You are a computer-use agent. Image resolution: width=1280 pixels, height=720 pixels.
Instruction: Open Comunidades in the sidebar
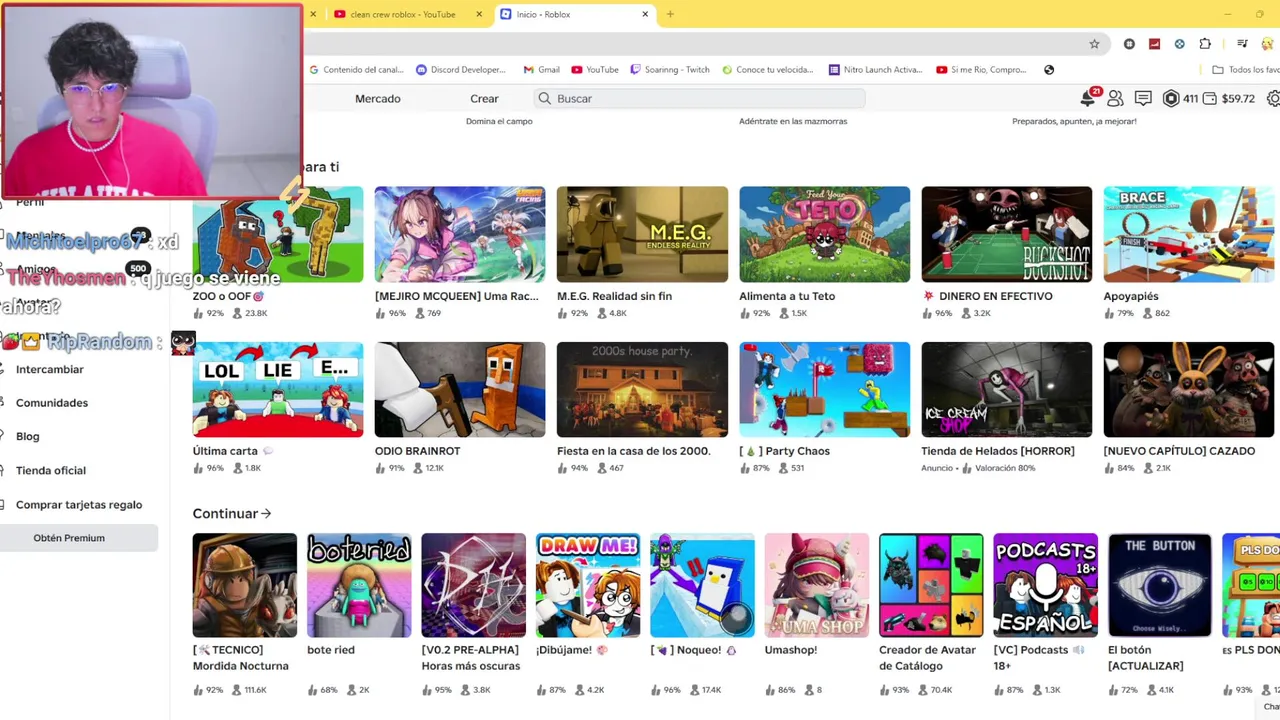tap(52, 403)
